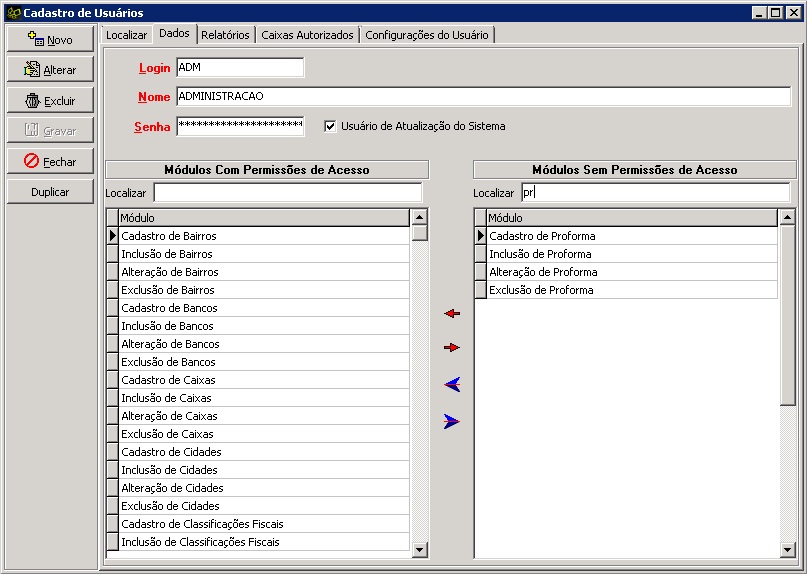Click the blue left-pointing arrow between lists
This screenshot has width=807, height=574.
pos(452,385)
